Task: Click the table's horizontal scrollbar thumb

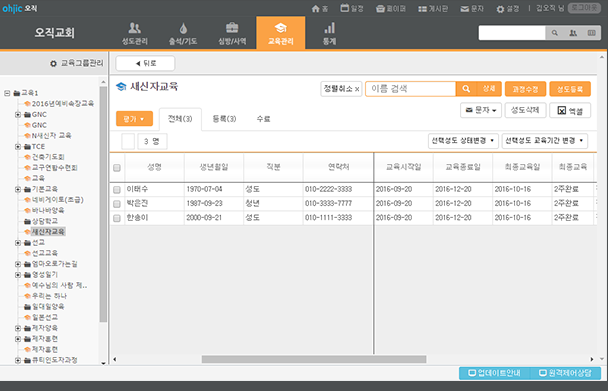Action: 314,360
